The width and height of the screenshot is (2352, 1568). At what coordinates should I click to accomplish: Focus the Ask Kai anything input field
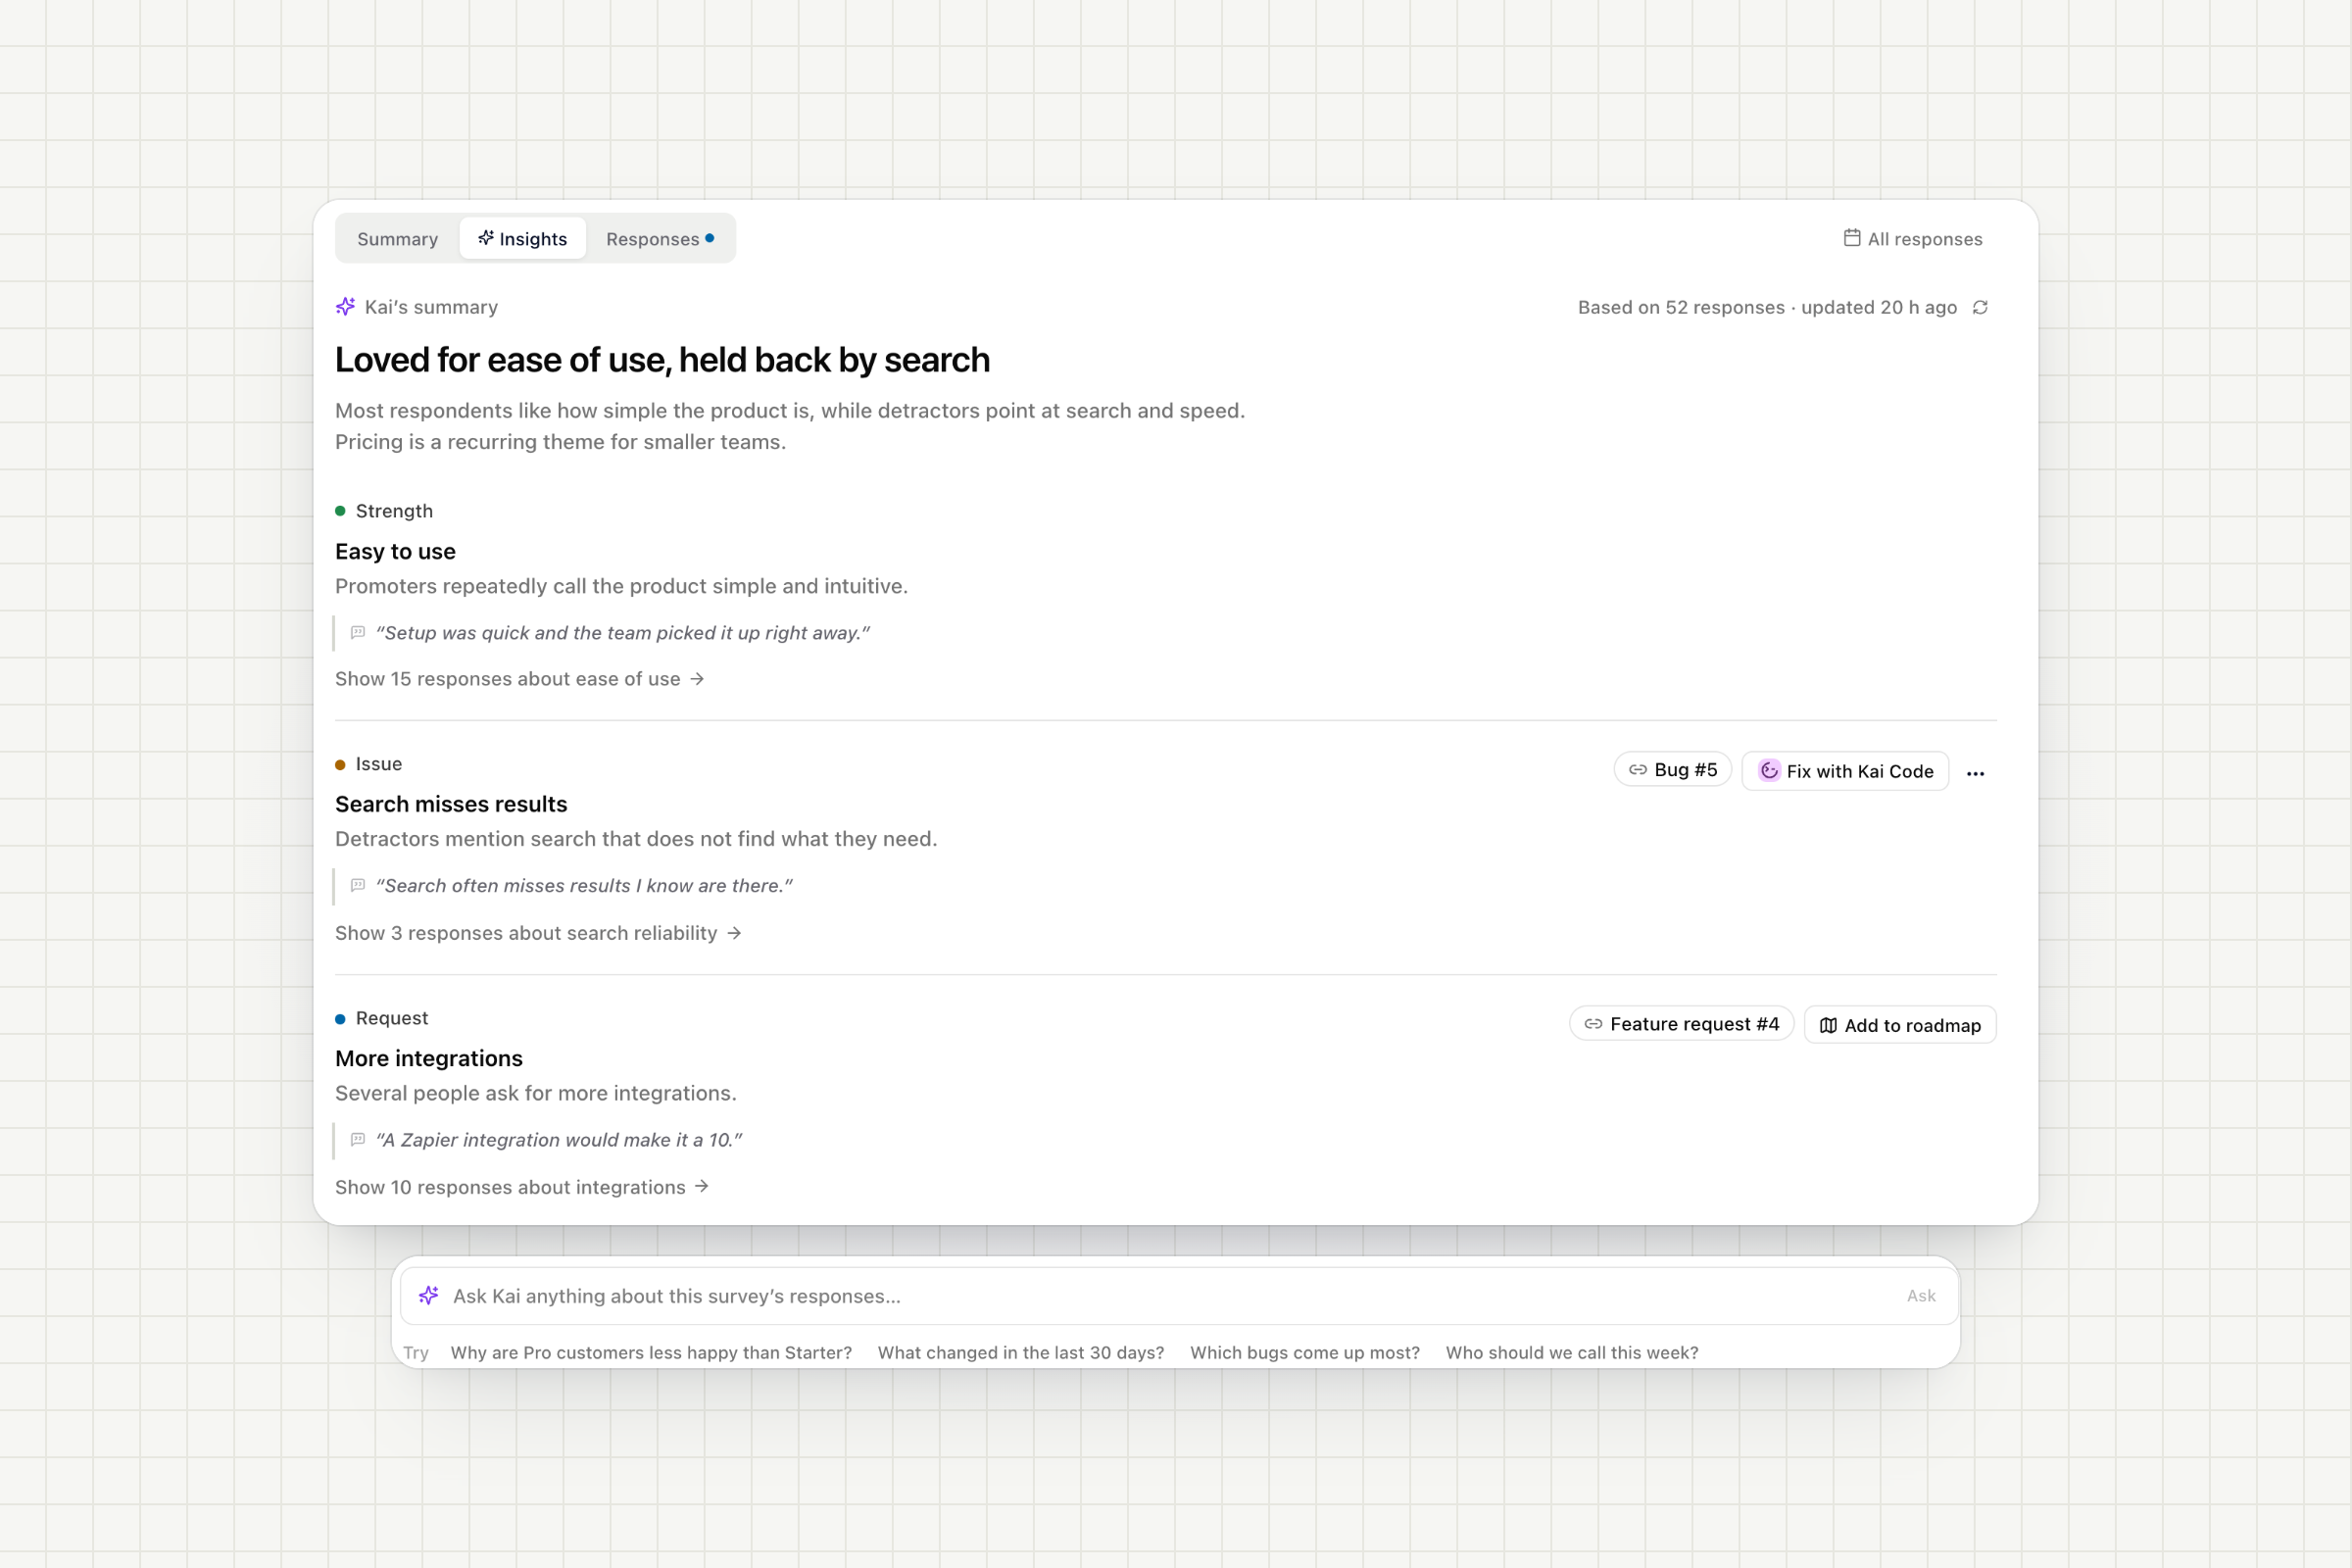[x=1178, y=1296]
